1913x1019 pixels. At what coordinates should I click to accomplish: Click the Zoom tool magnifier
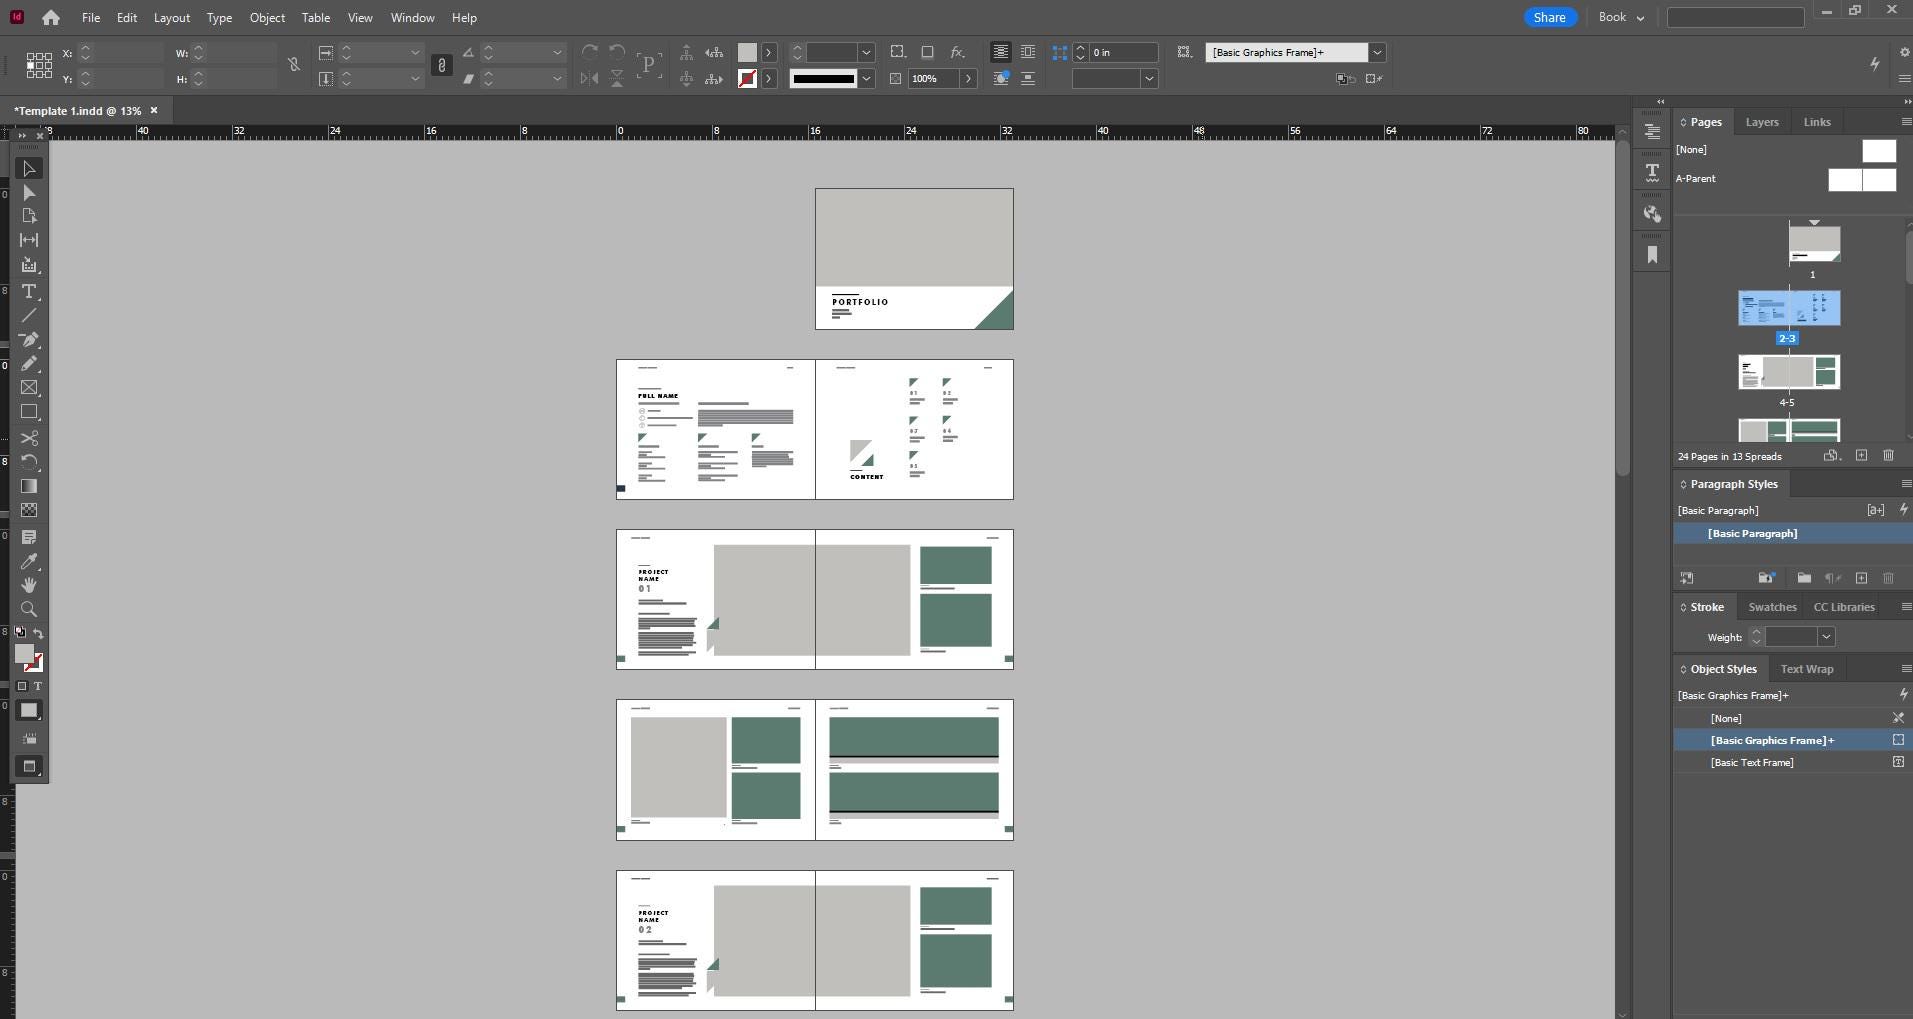point(29,609)
